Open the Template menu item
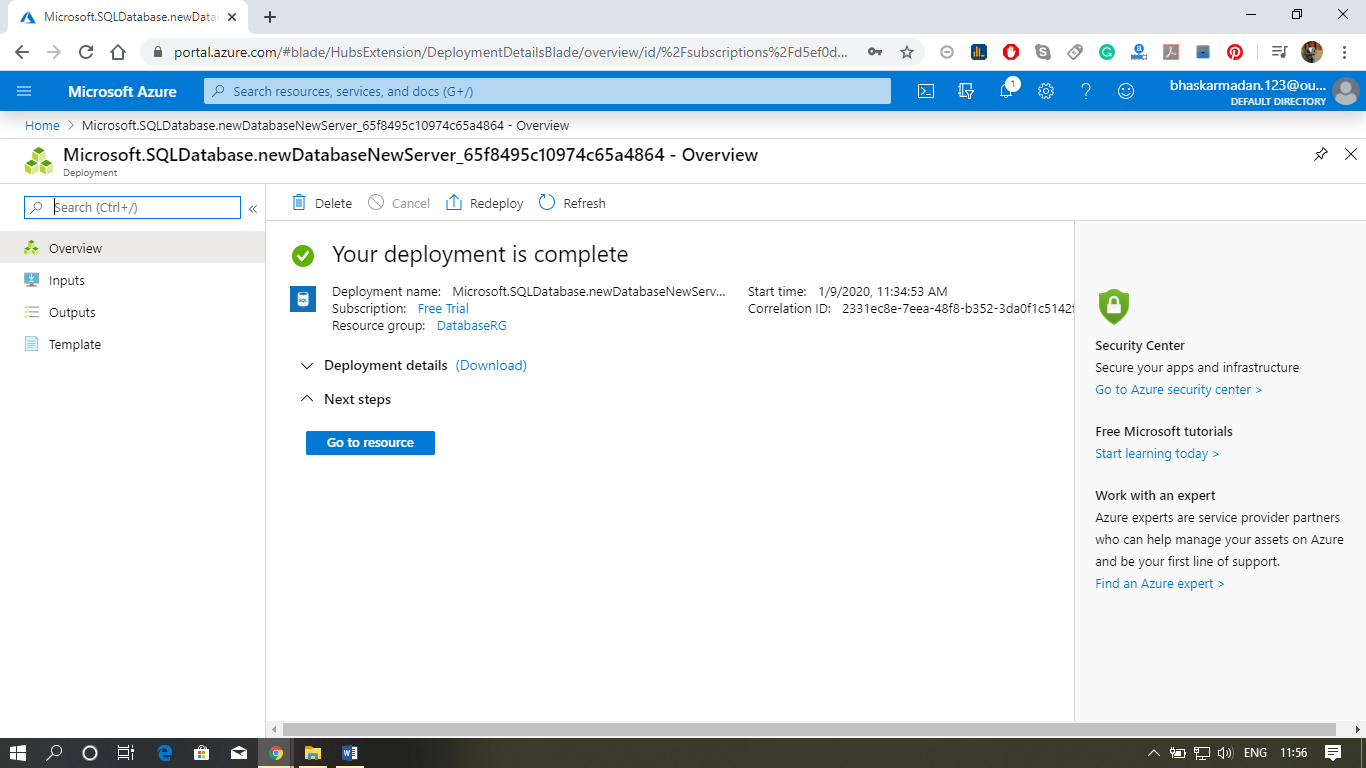1366x768 pixels. (x=132, y=344)
